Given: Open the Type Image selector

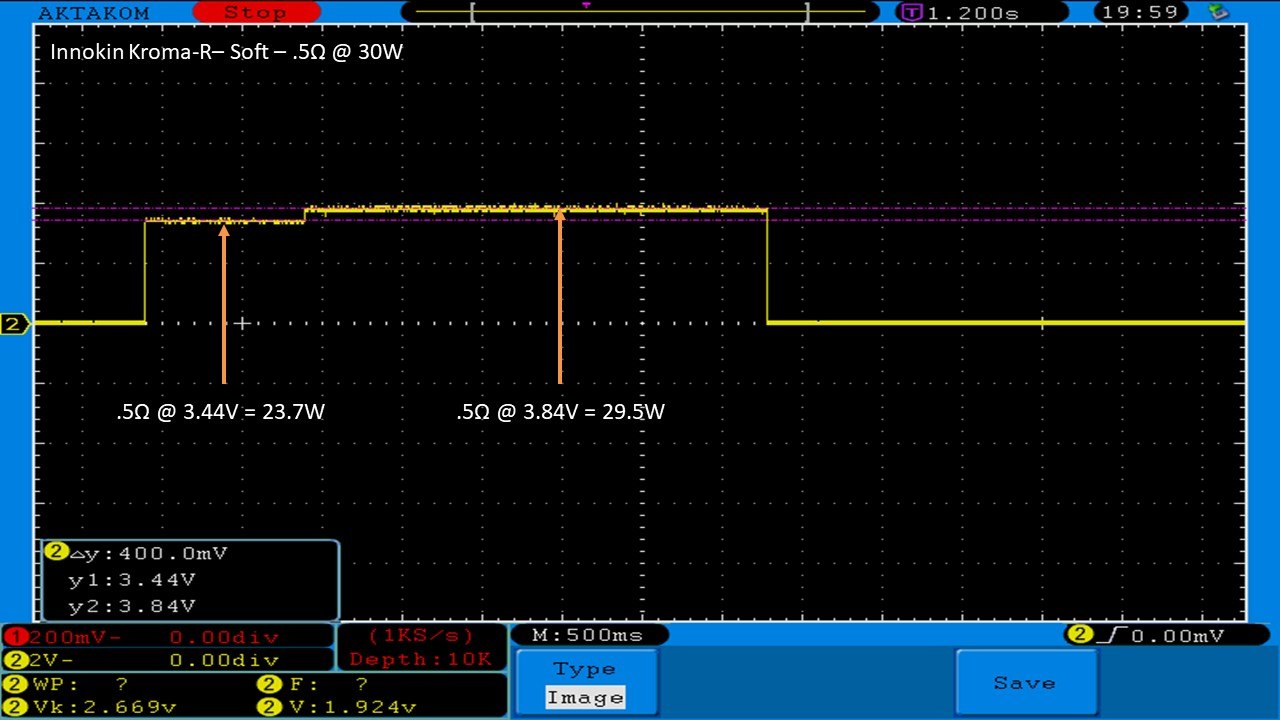Looking at the screenshot, I should tap(586, 684).
